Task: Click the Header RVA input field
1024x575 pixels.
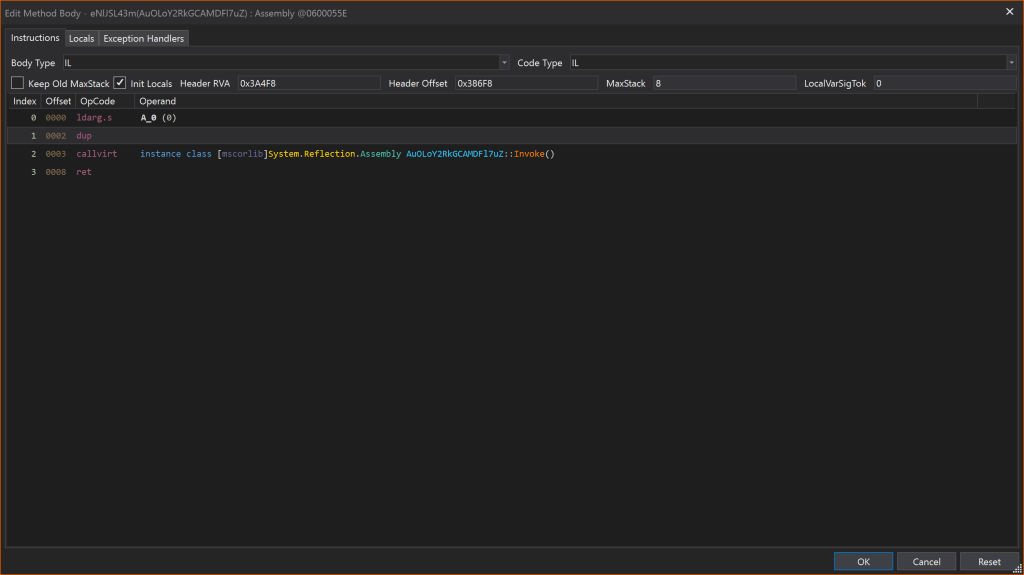Action: click(308, 83)
